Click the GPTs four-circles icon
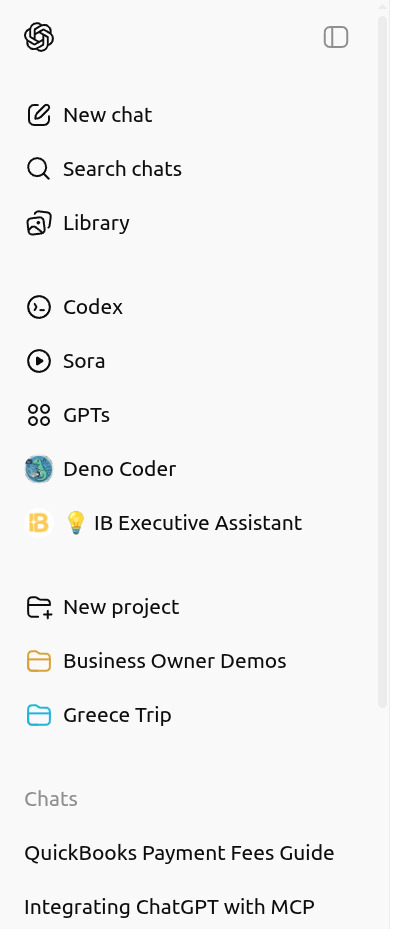The image size is (394, 929). pos(39,415)
